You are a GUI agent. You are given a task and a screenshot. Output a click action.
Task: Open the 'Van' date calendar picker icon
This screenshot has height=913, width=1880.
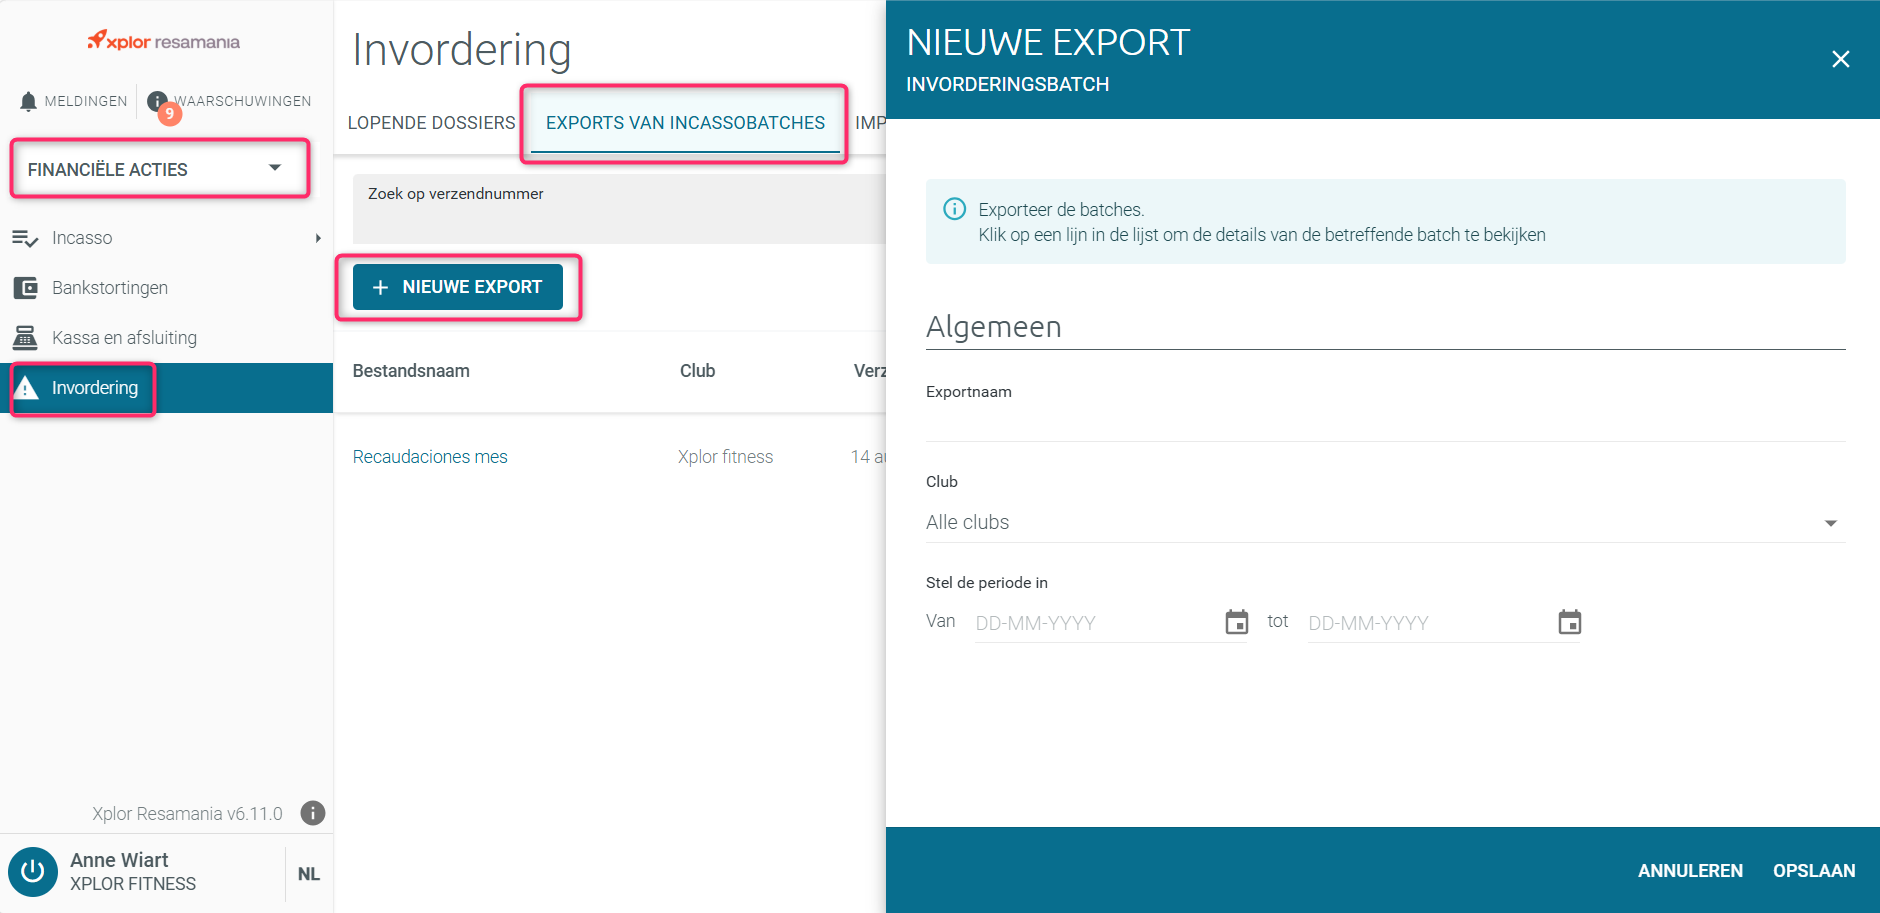coord(1237,622)
